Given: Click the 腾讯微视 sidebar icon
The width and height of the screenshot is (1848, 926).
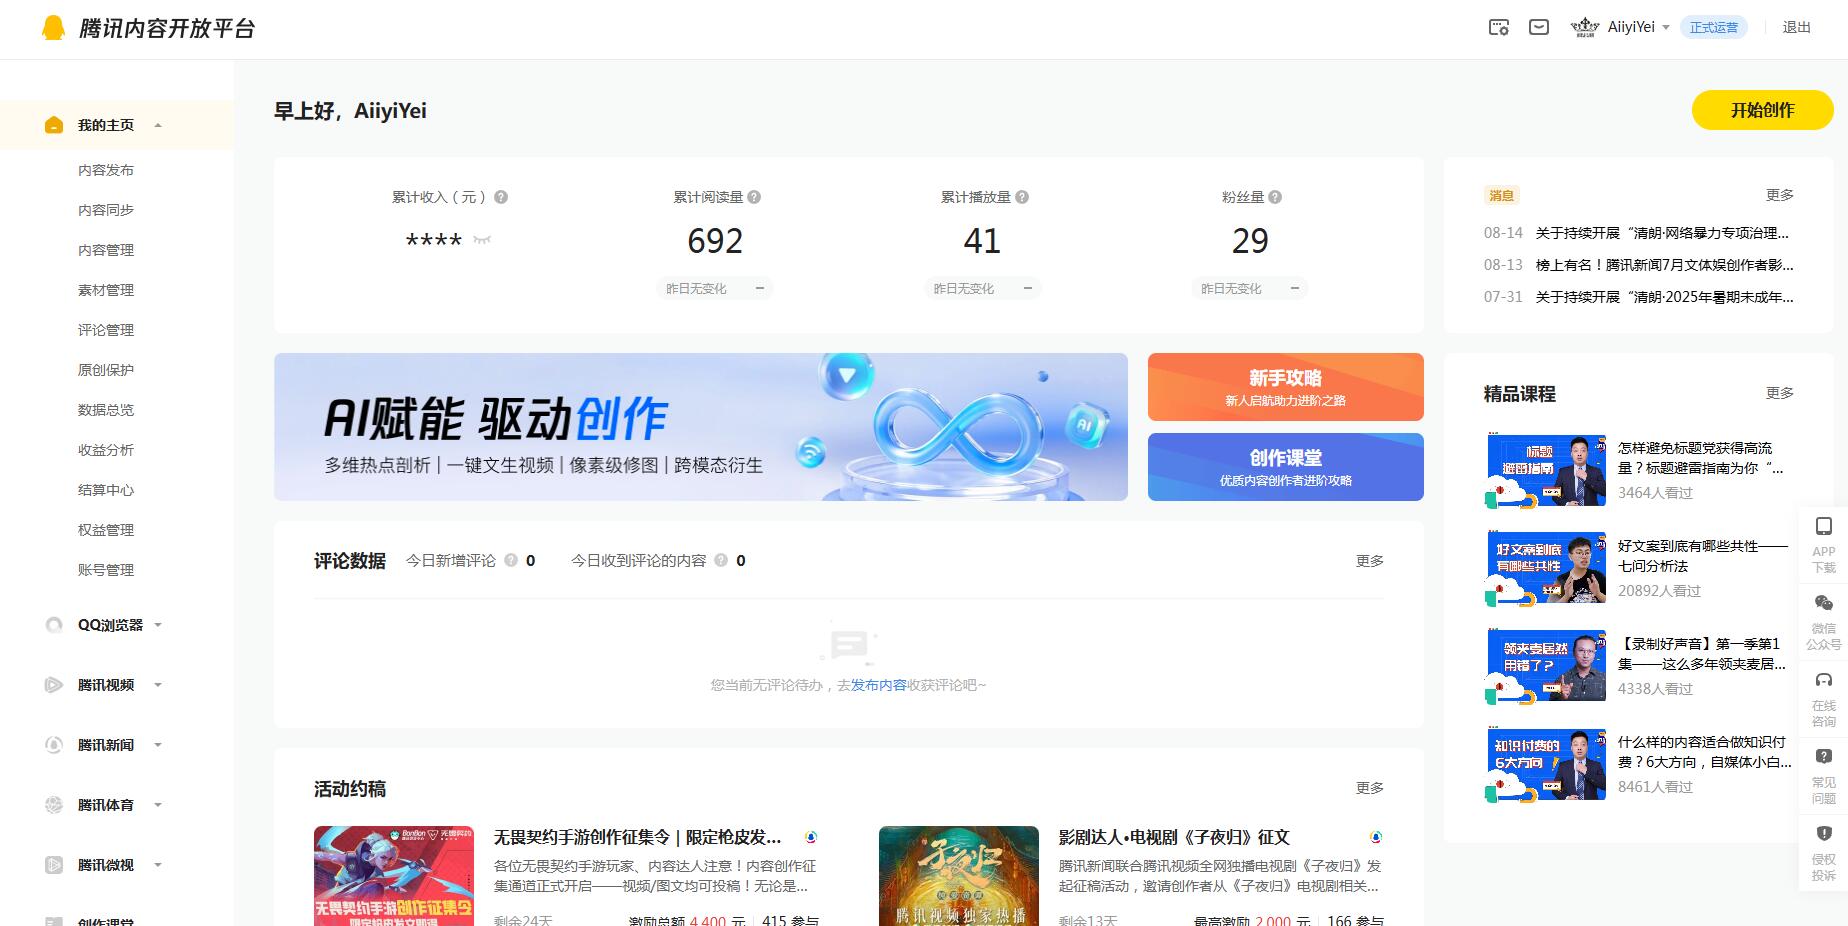Looking at the screenshot, I should (54, 865).
